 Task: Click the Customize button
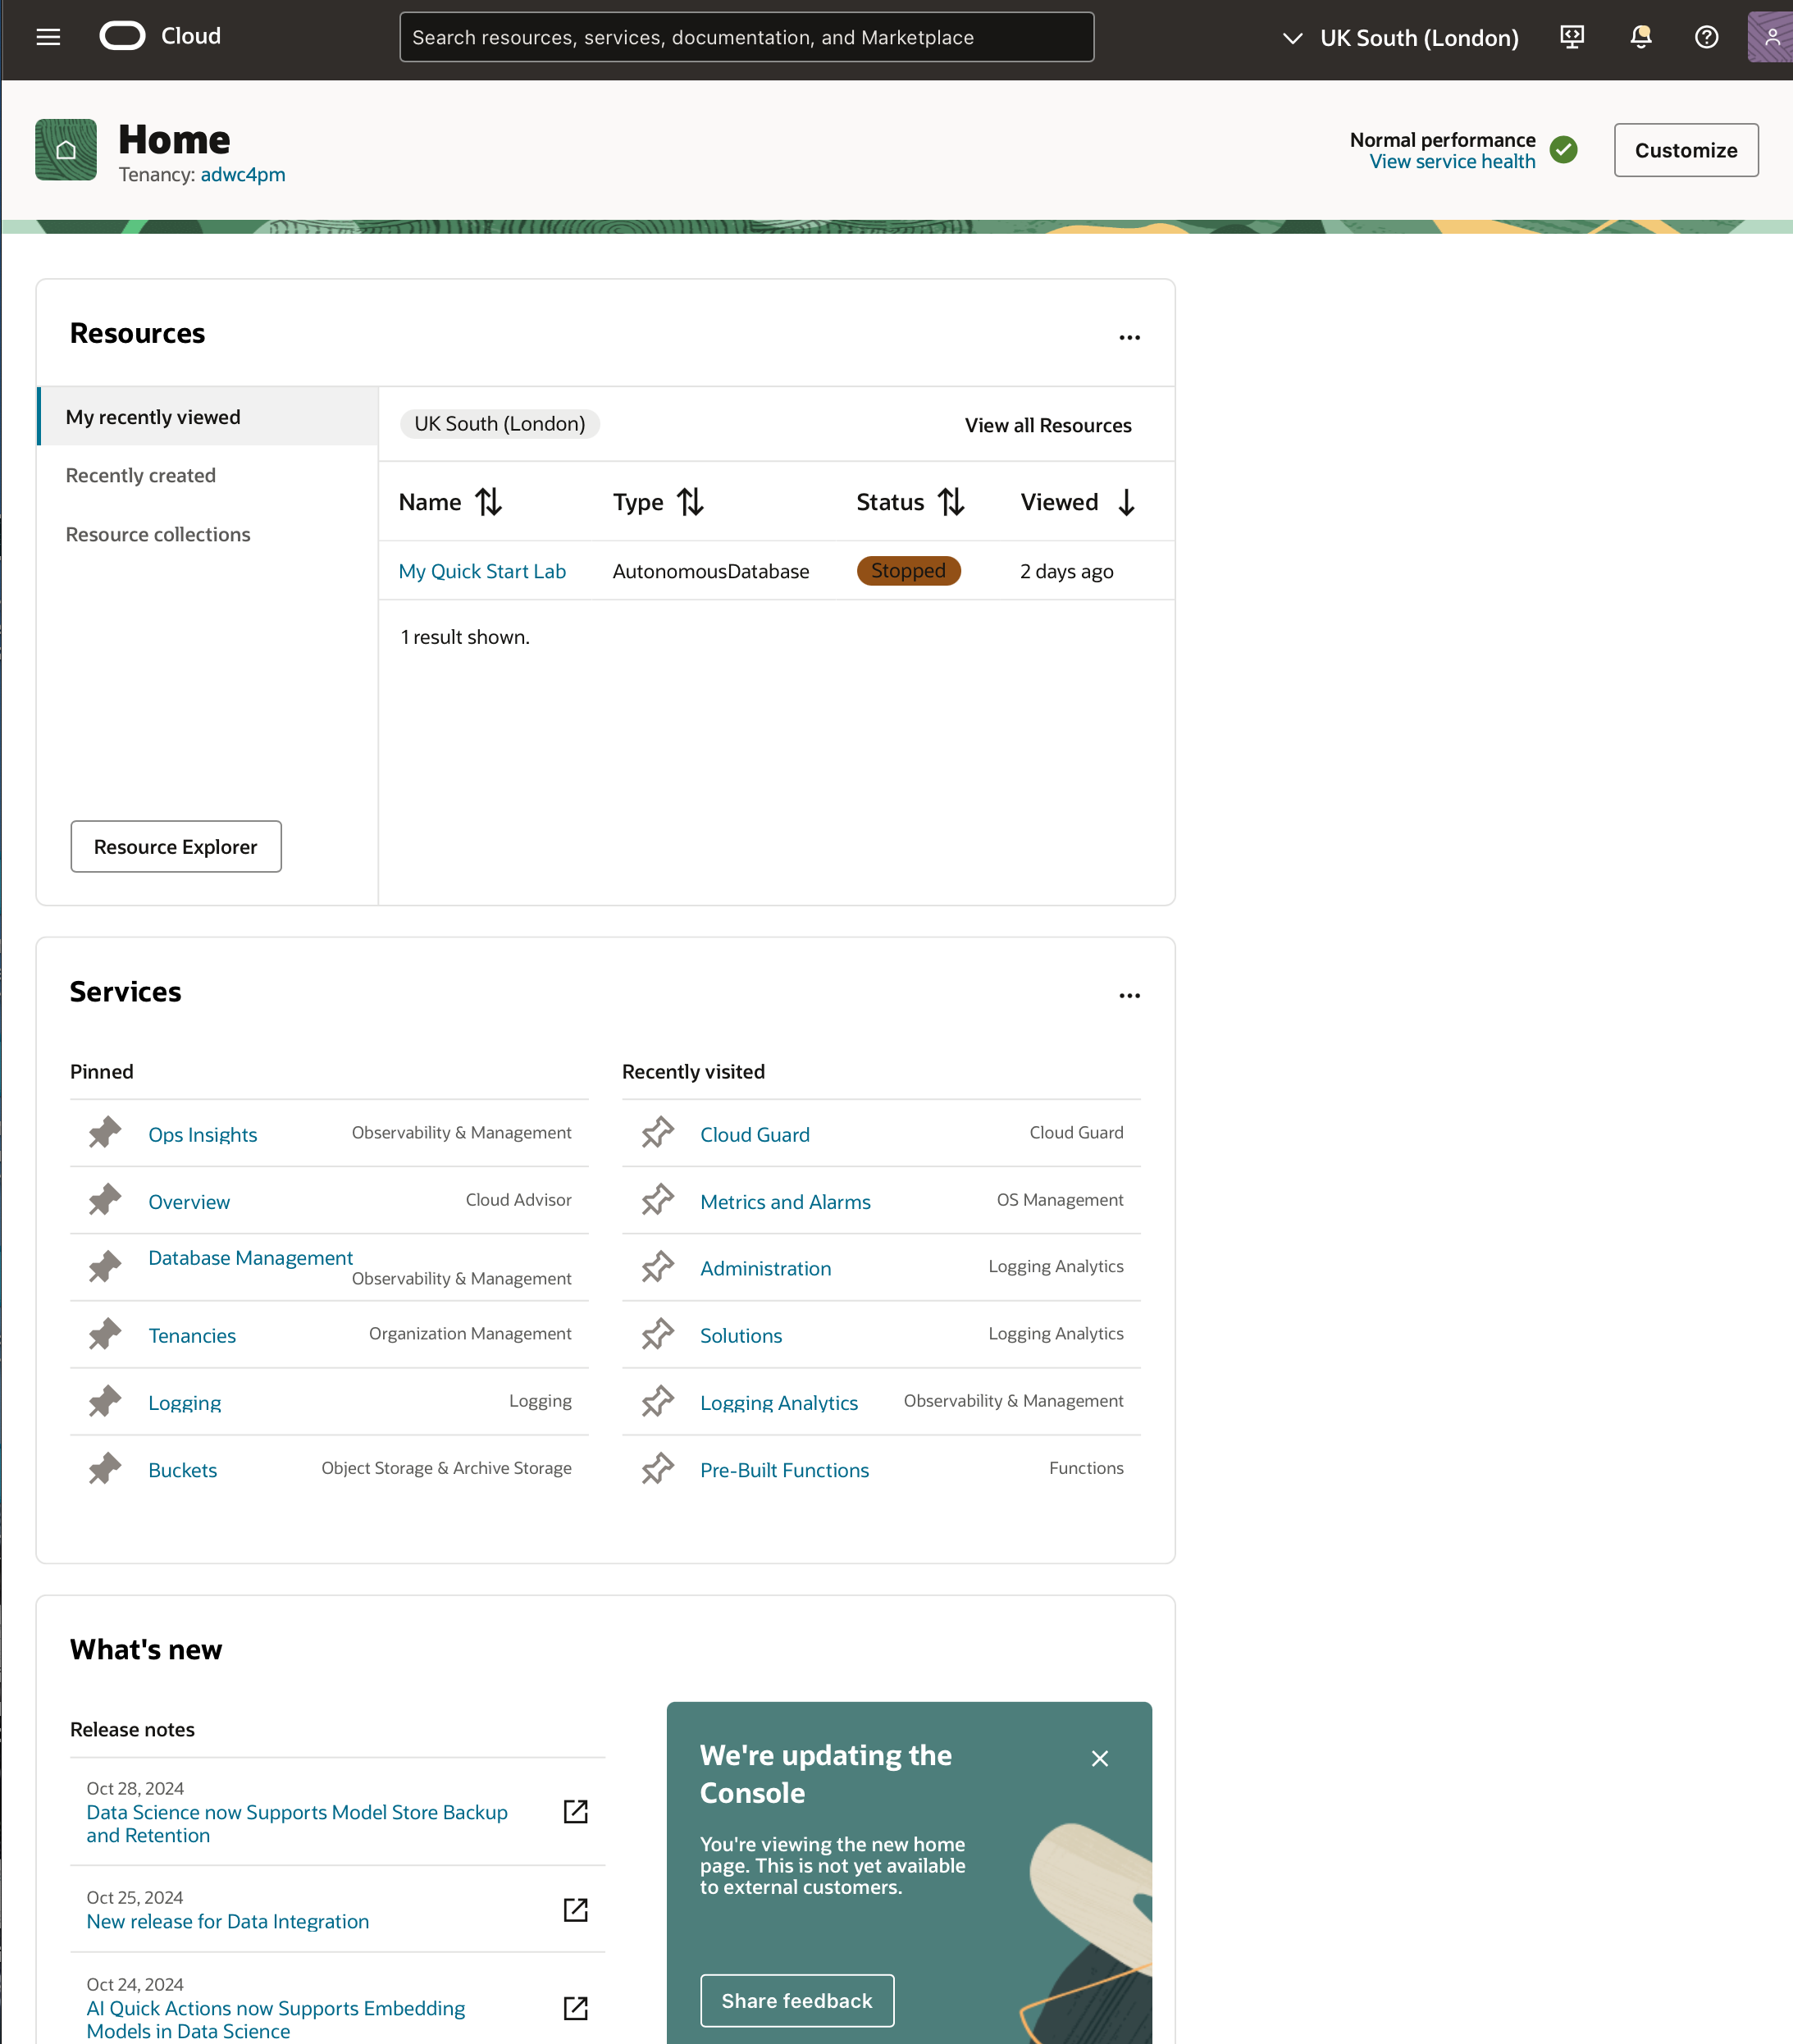[1685, 149]
